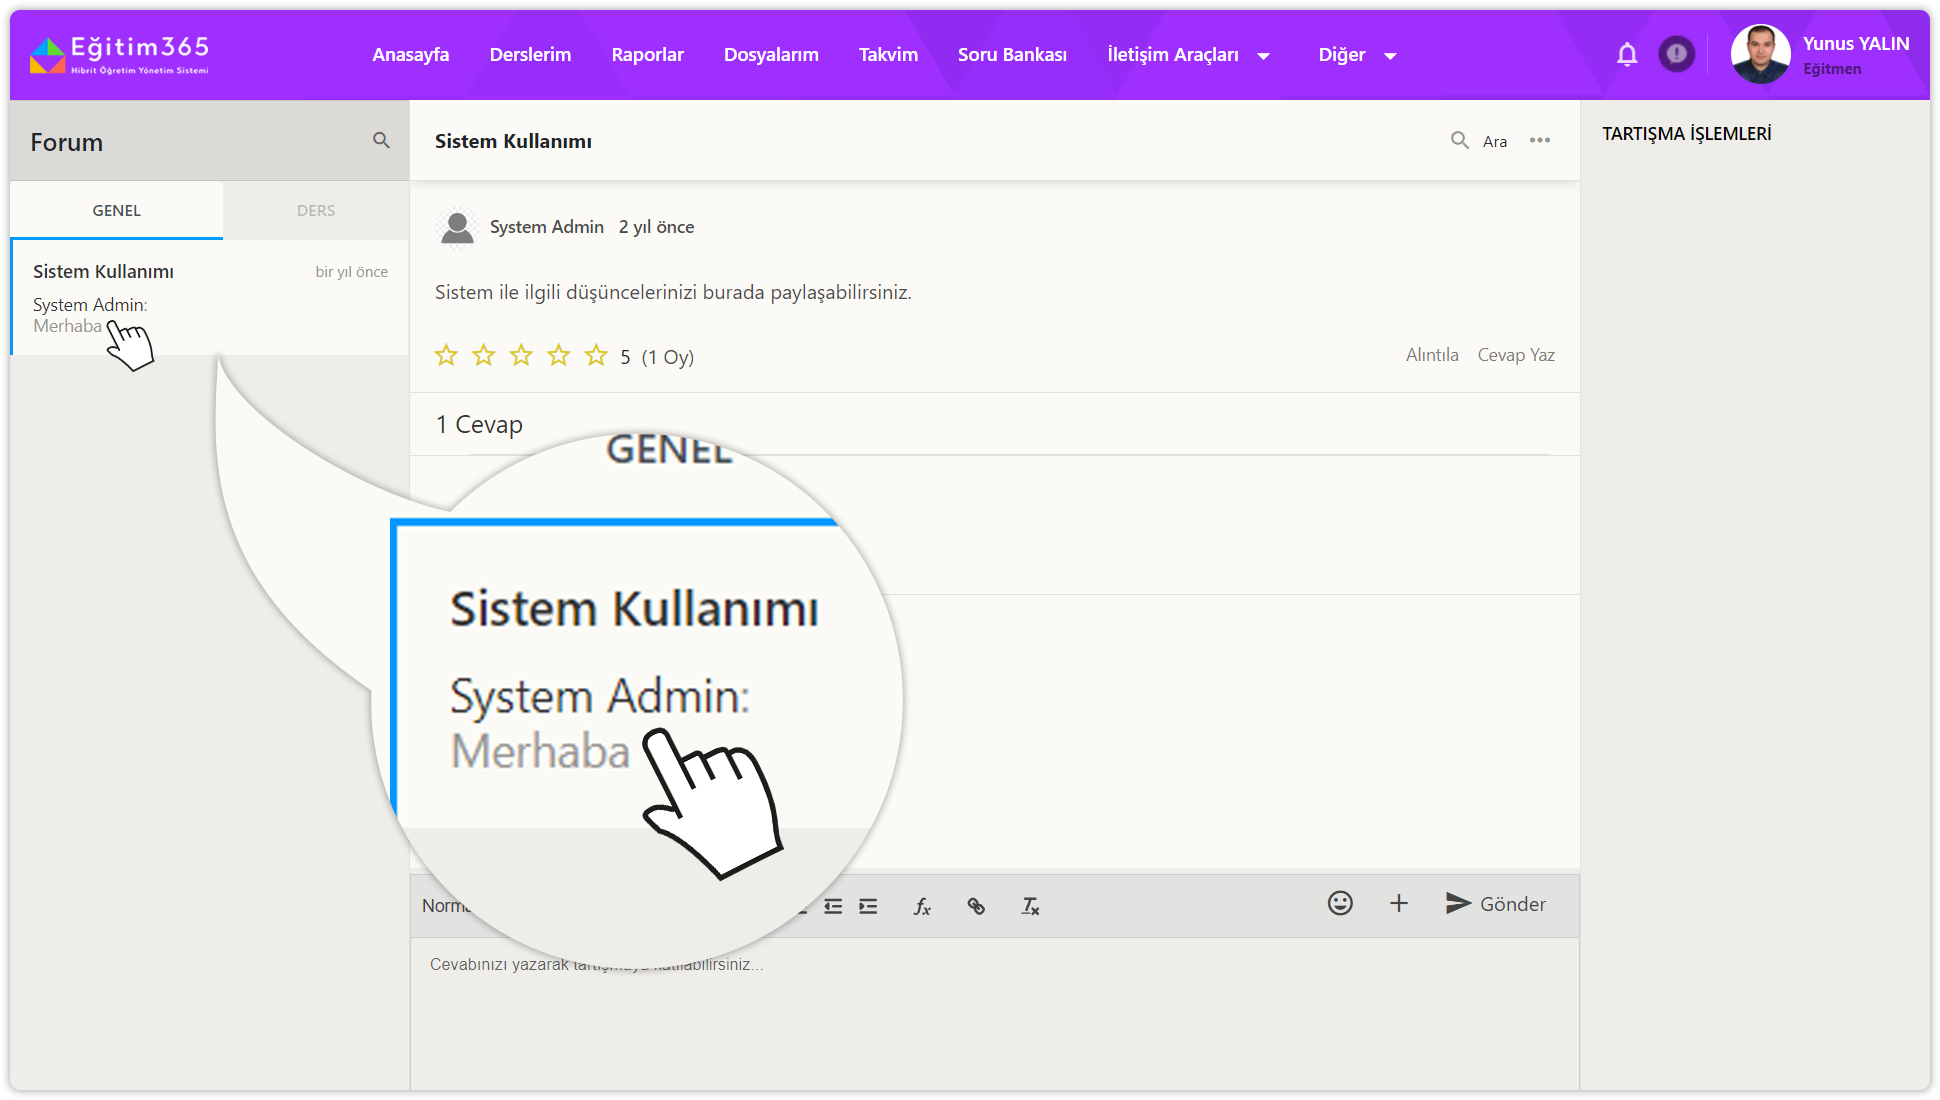Switch to the DERS forum tab
This screenshot has height=1100, width=1940.
point(316,210)
